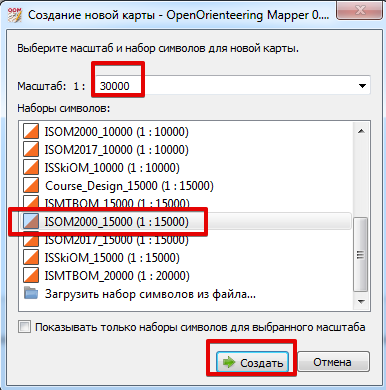Click the symbol list scroll up arrow

coord(361,131)
